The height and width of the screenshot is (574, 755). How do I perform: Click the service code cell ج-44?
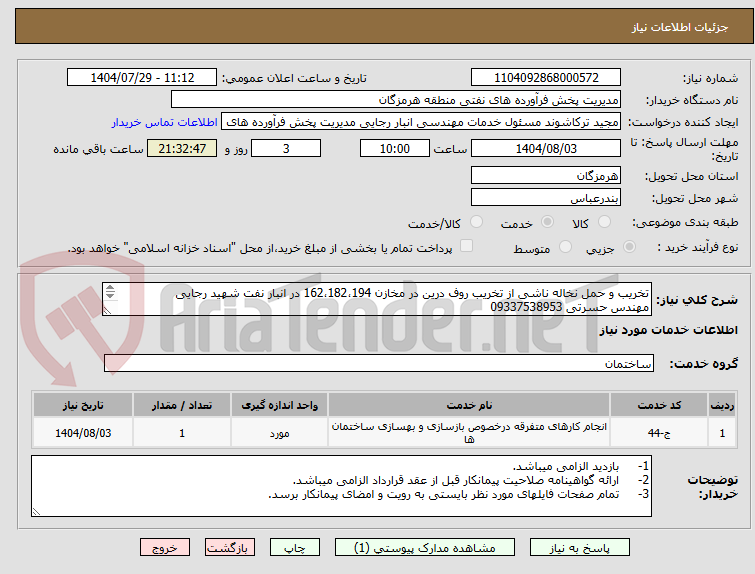tap(659, 433)
